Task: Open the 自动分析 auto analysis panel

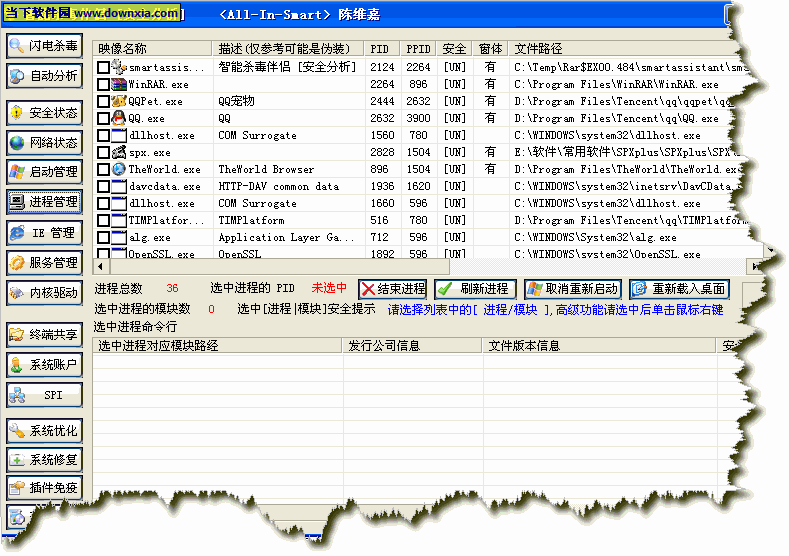Action: point(44,76)
